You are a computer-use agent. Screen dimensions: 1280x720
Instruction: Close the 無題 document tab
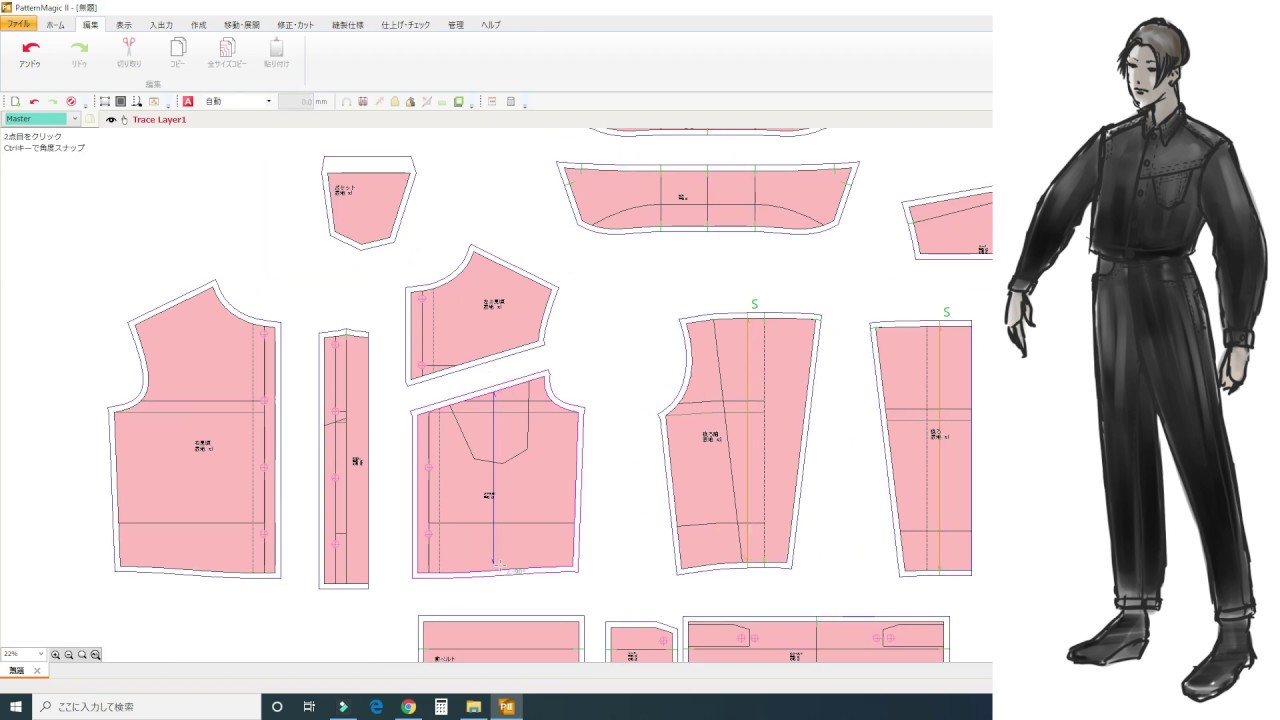(x=37, y=671)
